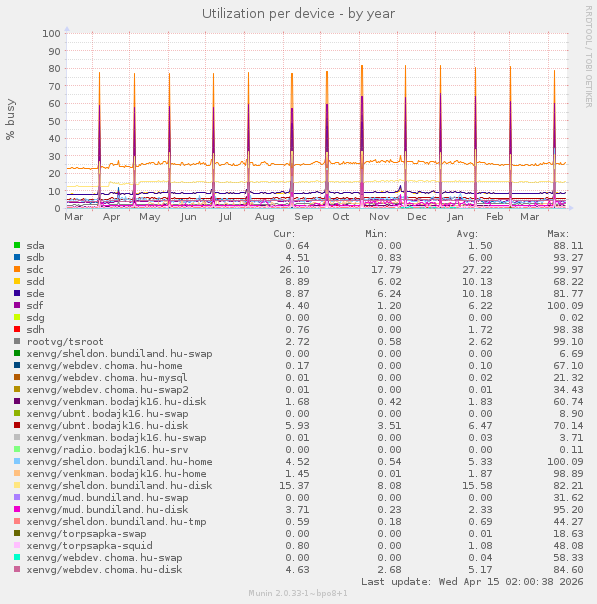Select 'xenvg/radio.bodajk16.hu-srv' legend label
The width and height of the screenshot is (597, 604).
click(107, 450)
